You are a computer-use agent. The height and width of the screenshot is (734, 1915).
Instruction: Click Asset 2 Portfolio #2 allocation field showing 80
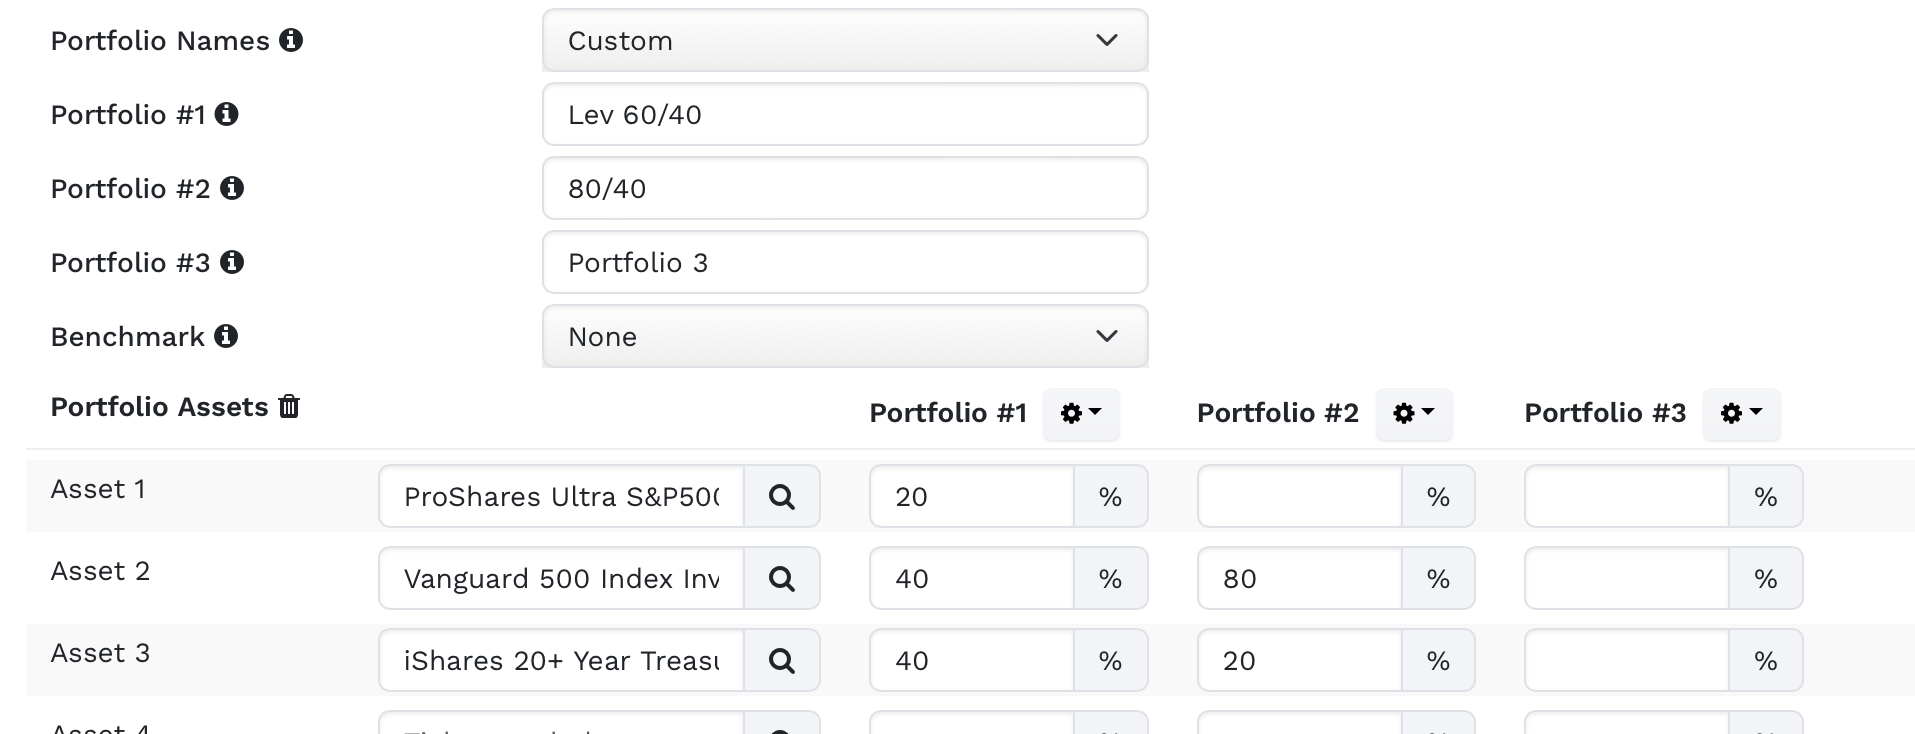pos(1299,579)
